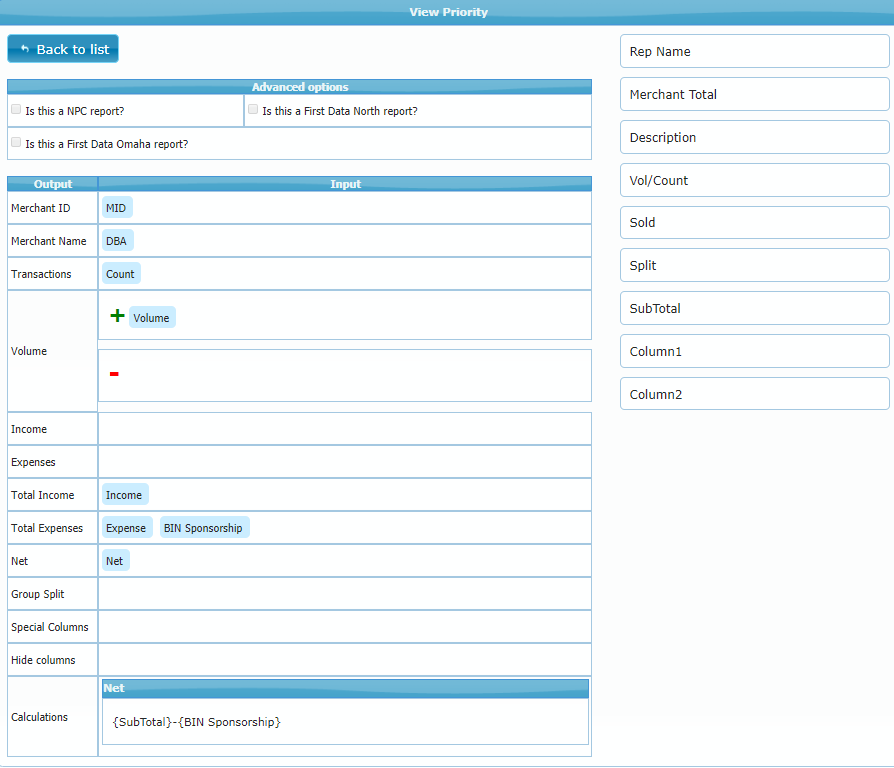Select the MID tag in Merchant ID row

pyautogui.click(x=116, y=208)
